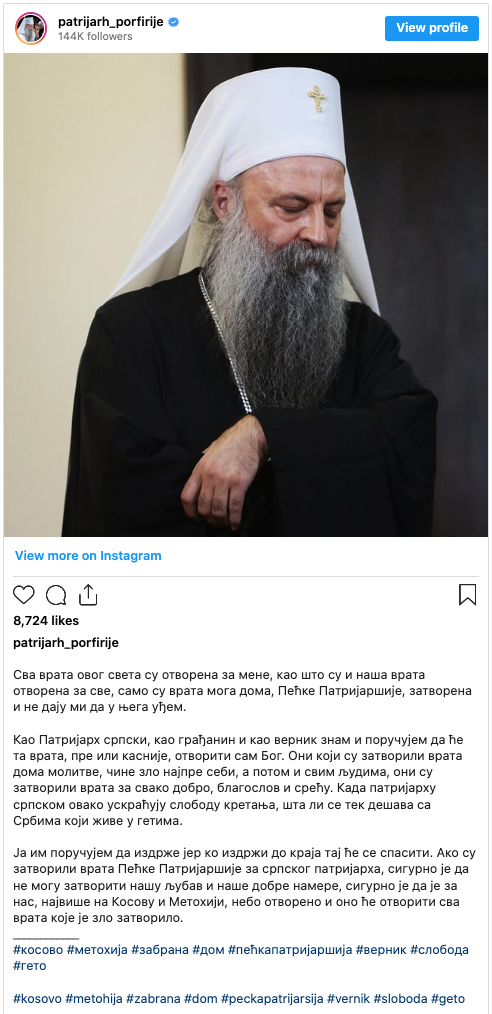Save post with bookmark icon
This screenshot has width=492, height=1014.
coord(467,595)
